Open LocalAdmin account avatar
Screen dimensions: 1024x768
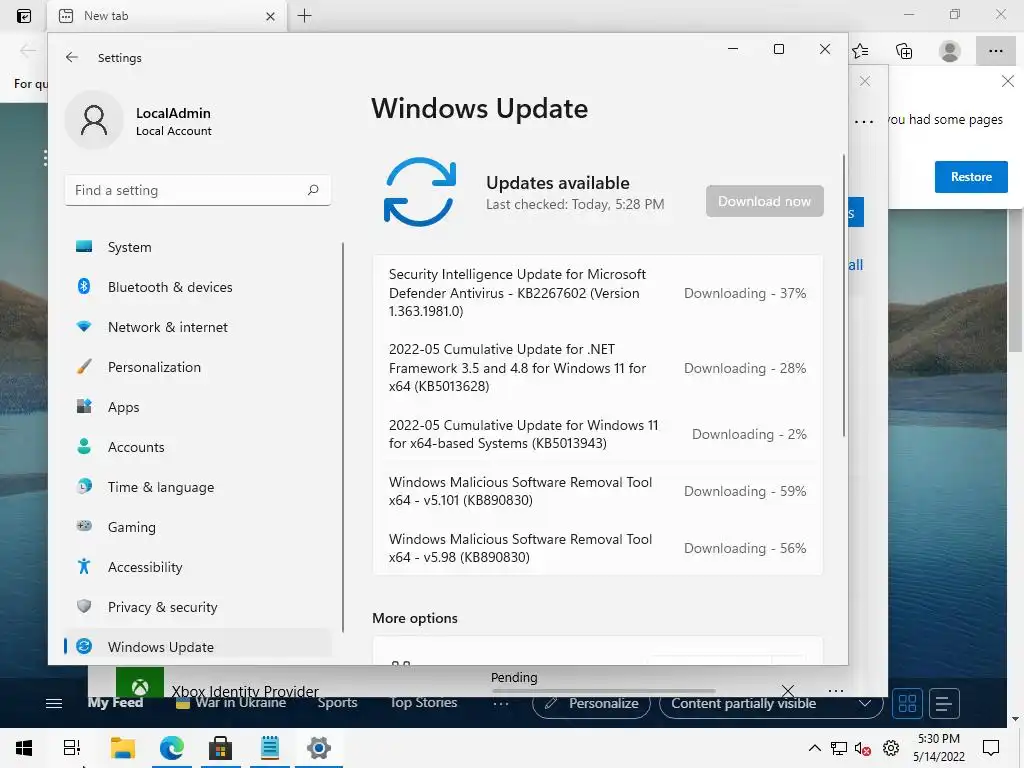(94, 120)
